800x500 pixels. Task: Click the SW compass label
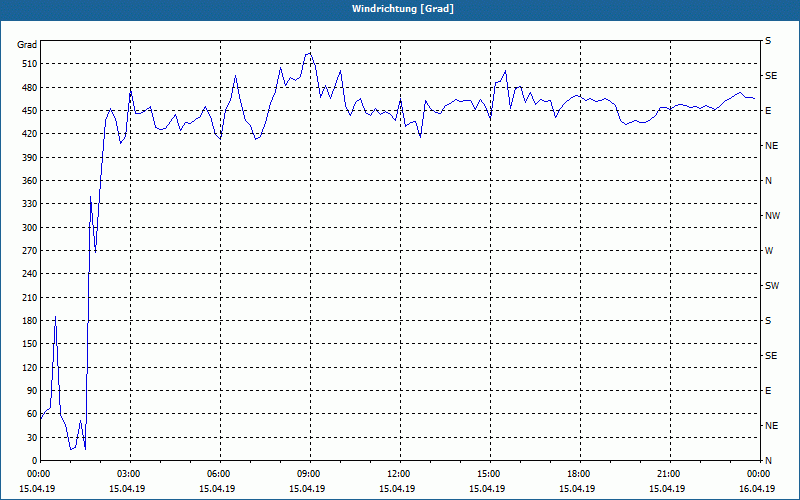(x=772, y=286)
